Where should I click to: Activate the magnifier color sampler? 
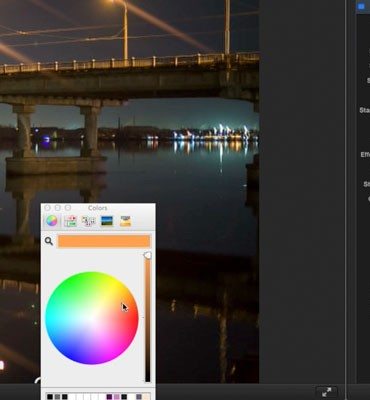[49, 241]
